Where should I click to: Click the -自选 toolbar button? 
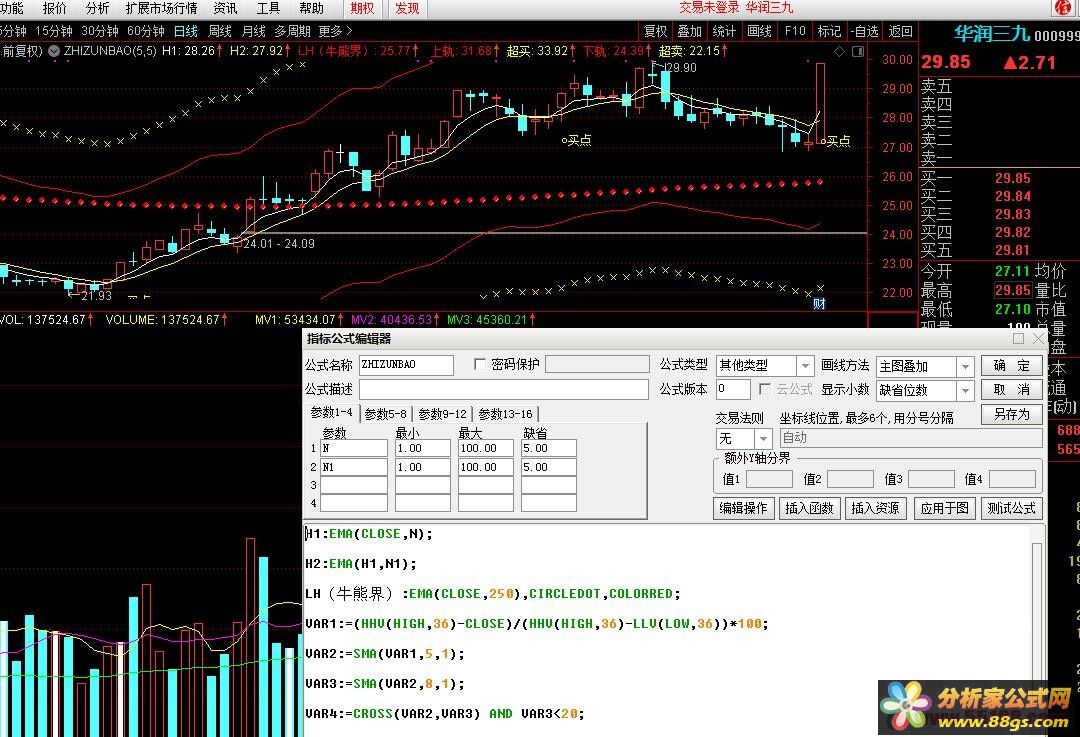[864, 31]
